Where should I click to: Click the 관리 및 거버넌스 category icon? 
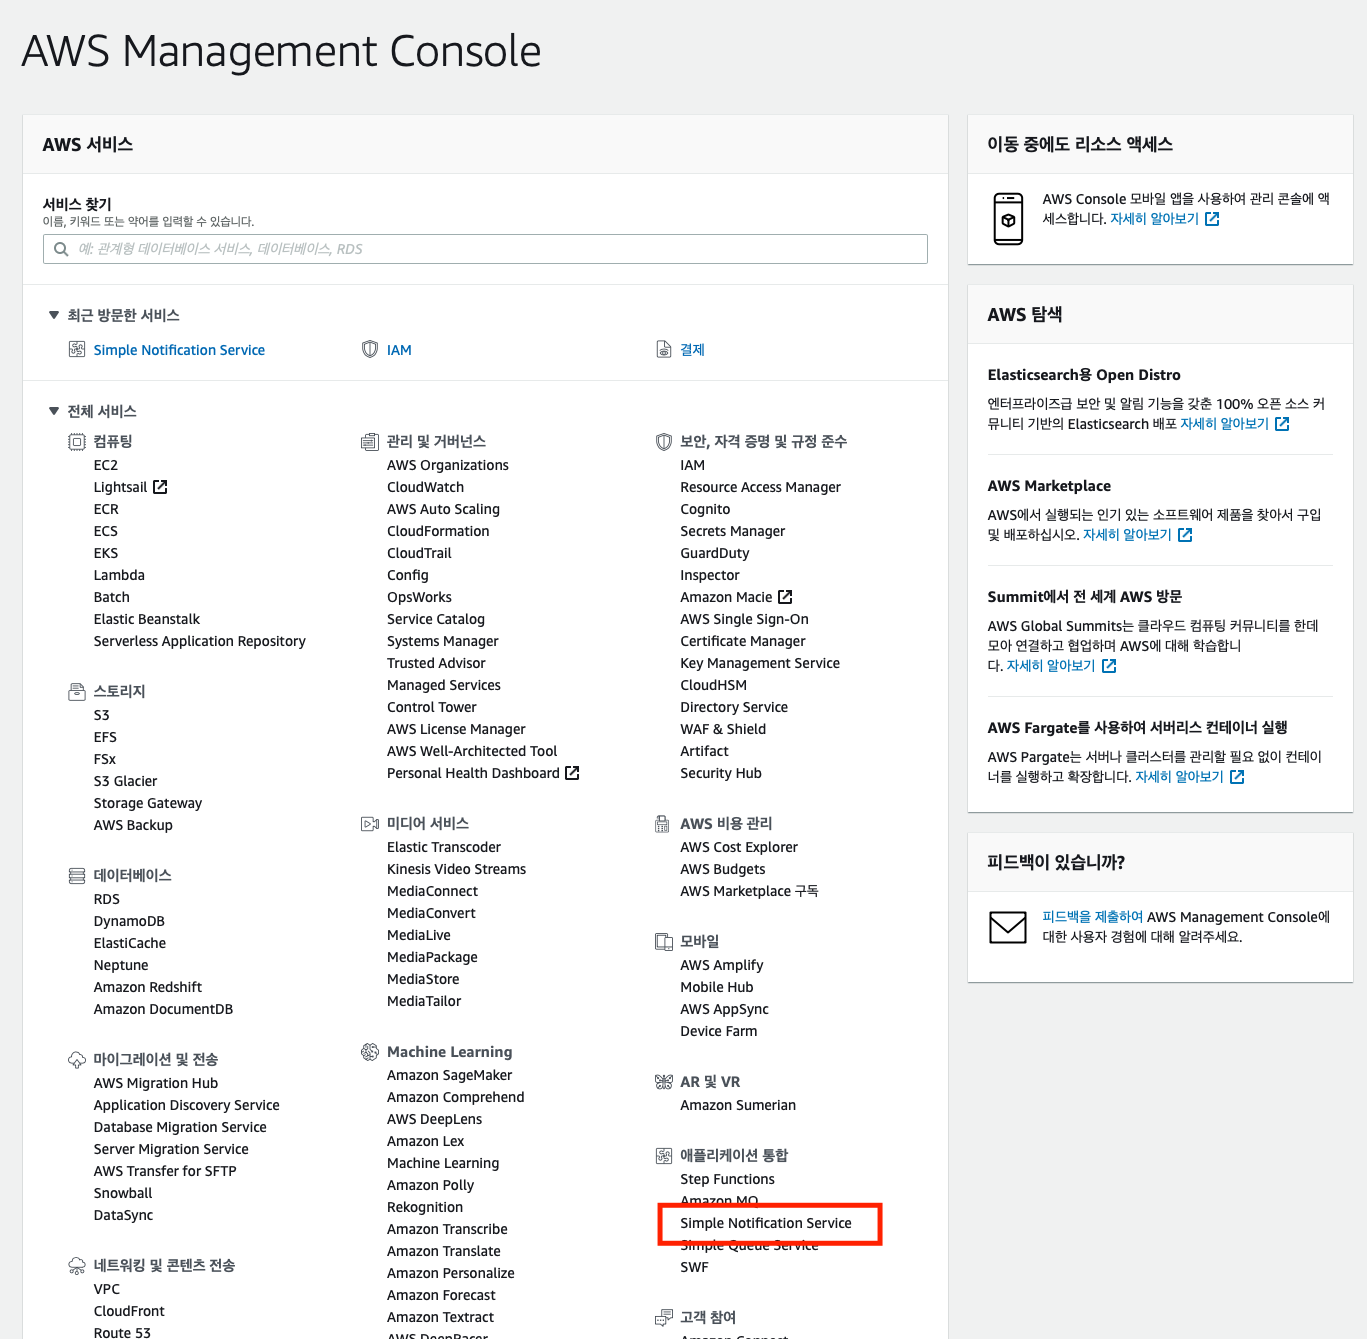click(x=370, y=441)
